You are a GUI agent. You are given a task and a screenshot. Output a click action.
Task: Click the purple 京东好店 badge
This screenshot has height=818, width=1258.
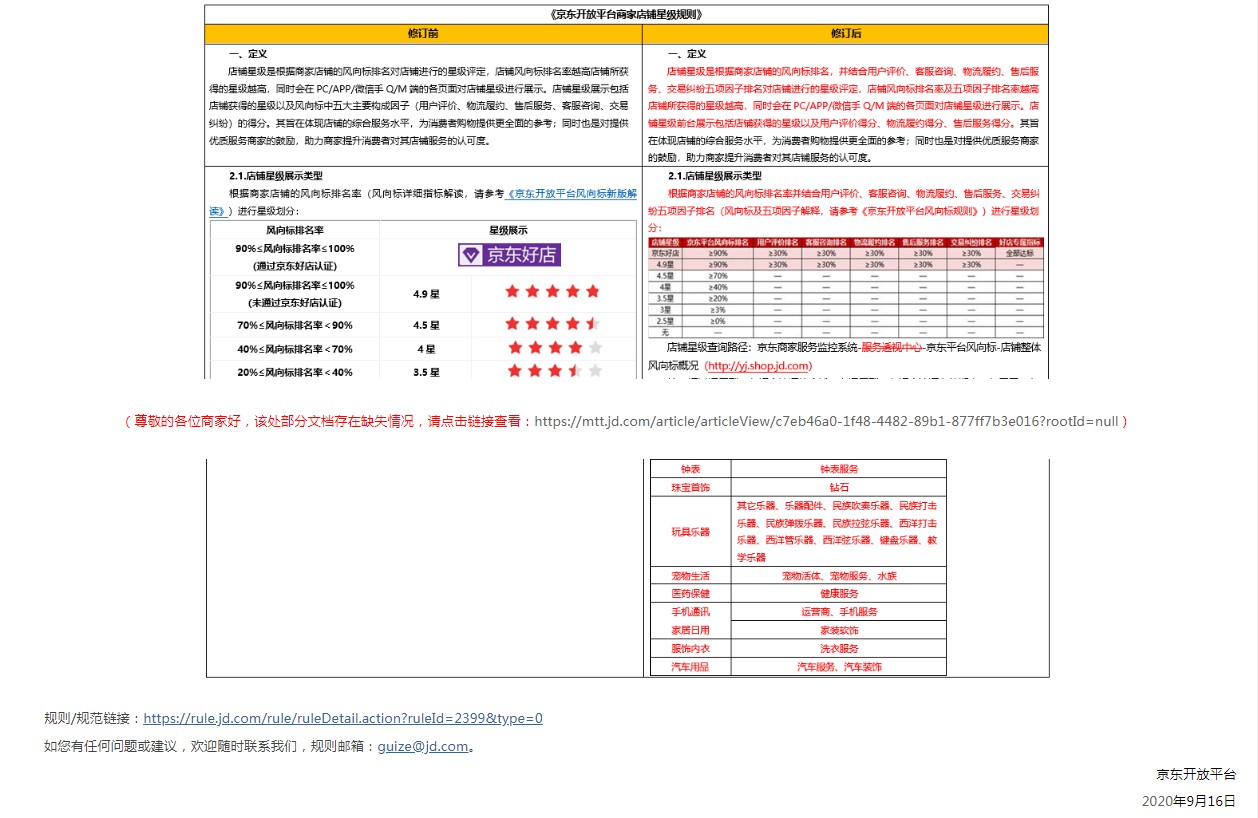click(x=509, y=255)
